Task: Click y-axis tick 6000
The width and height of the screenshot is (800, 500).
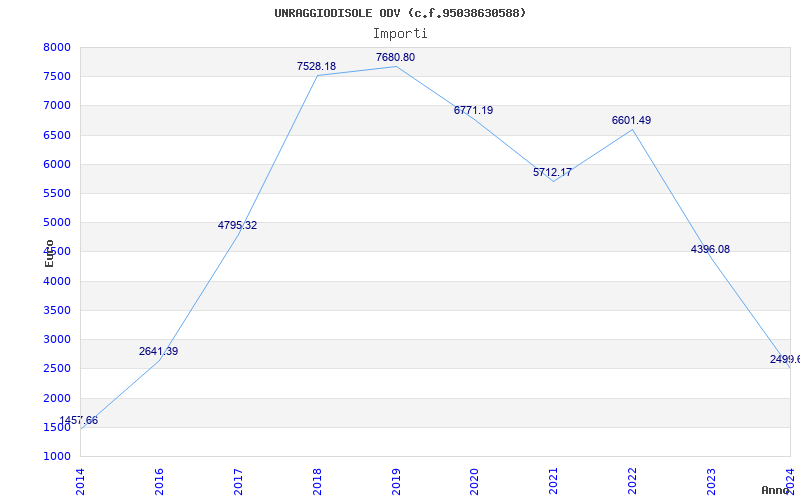Action: 57,164
